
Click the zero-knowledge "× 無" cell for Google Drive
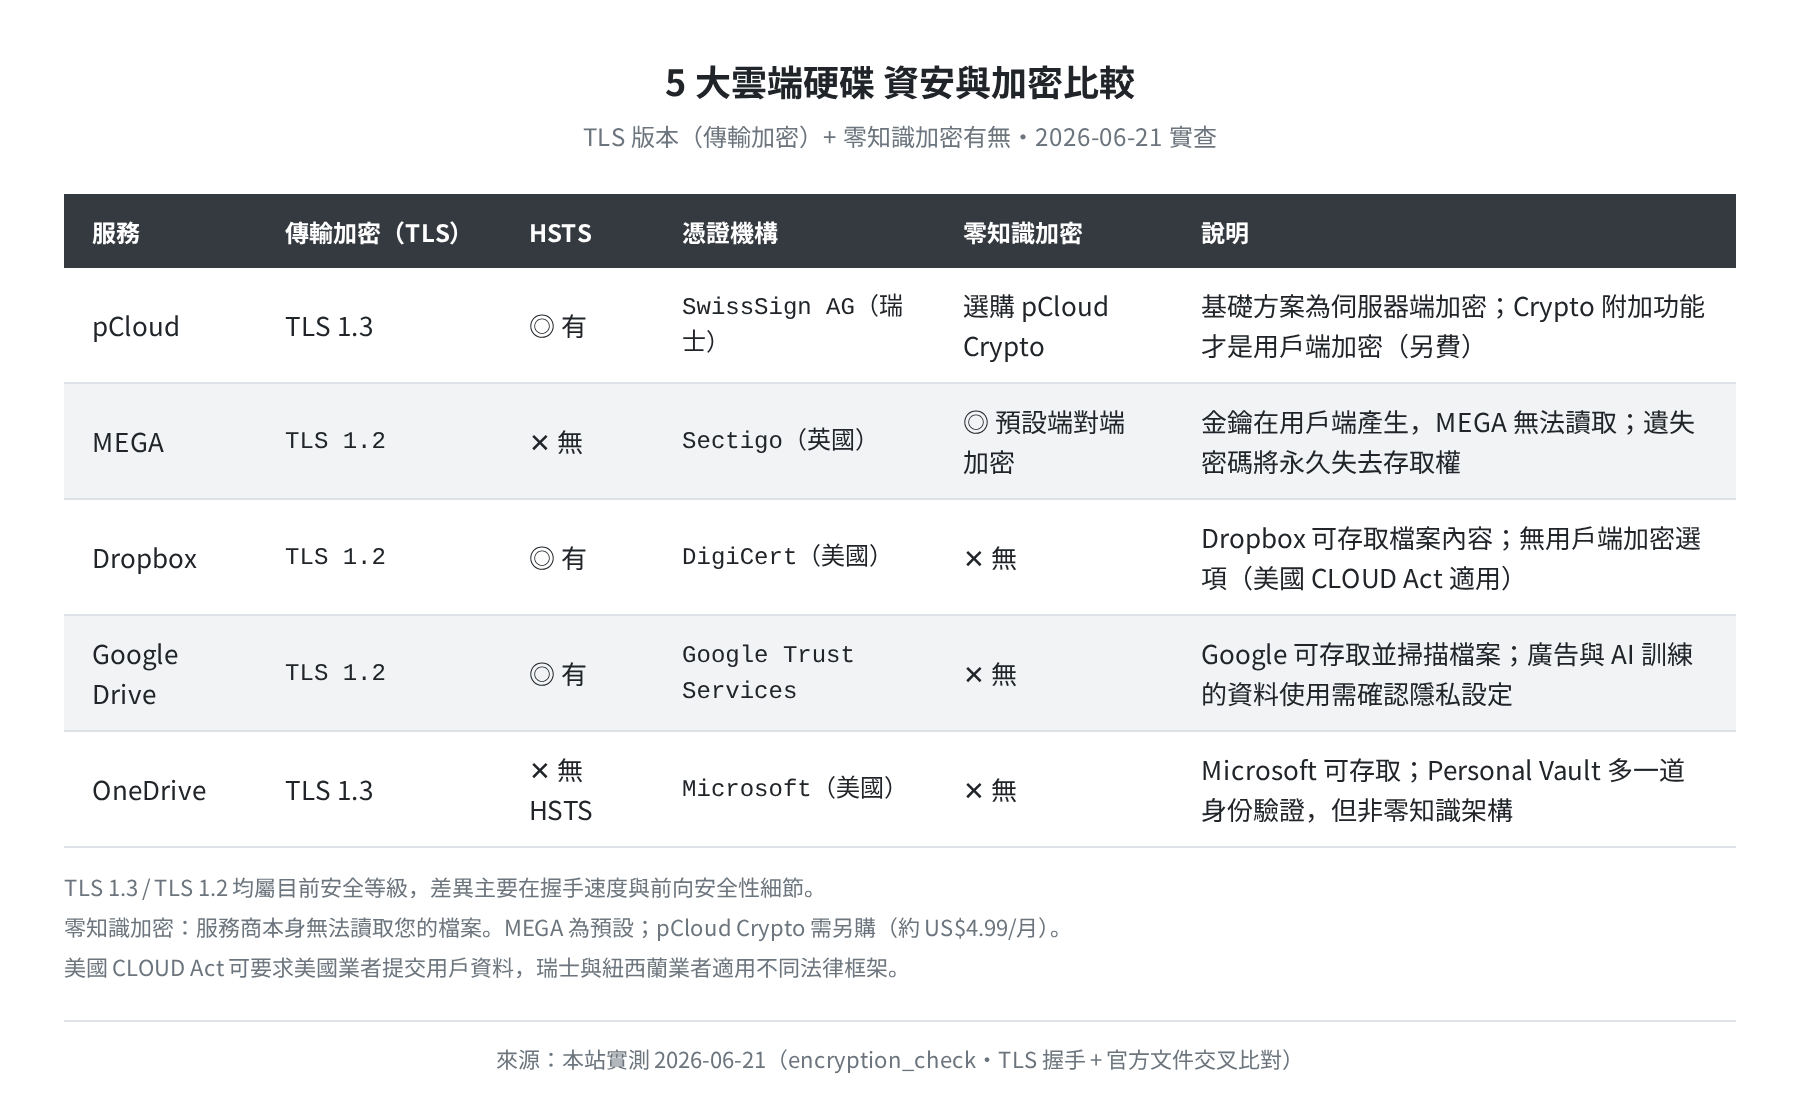990,674
